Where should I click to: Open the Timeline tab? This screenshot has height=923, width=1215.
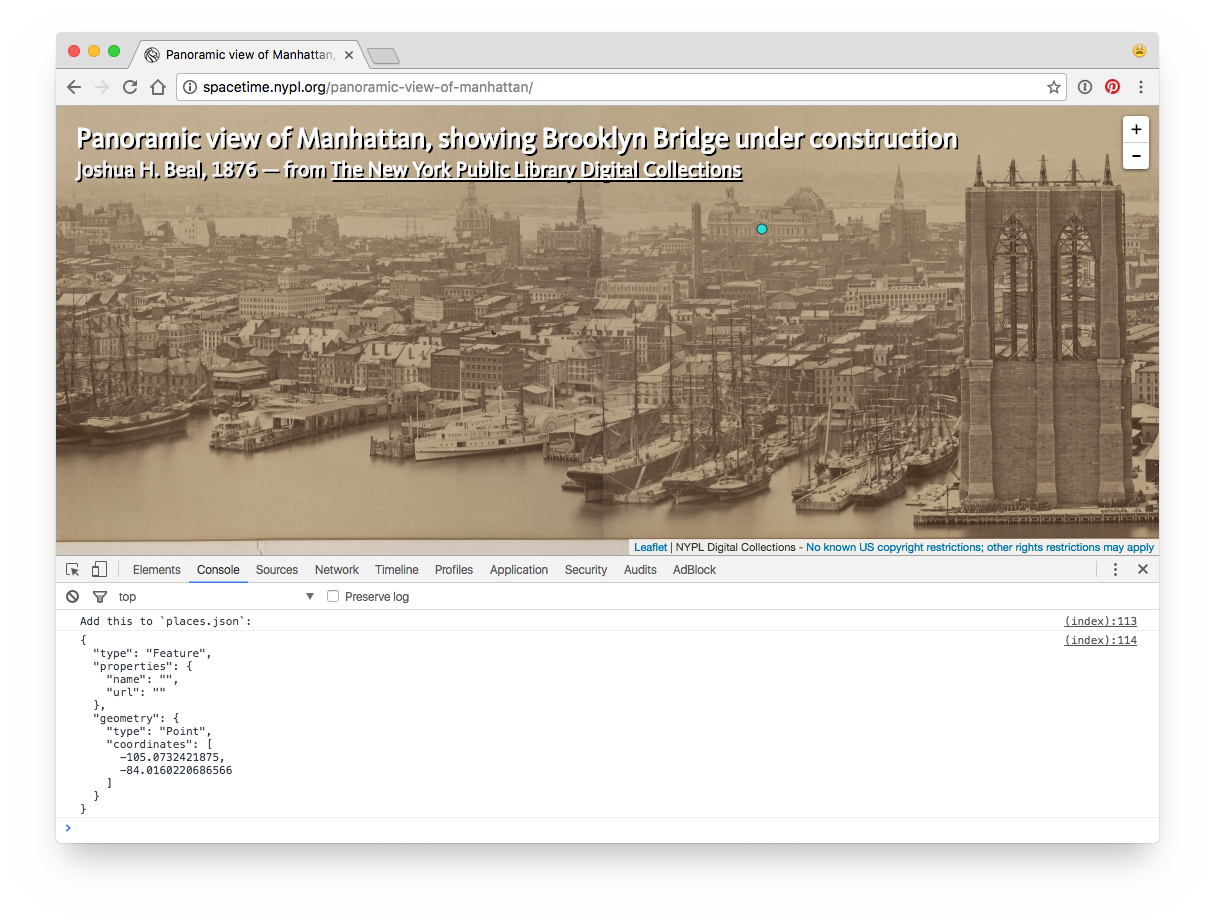point(397,570)
